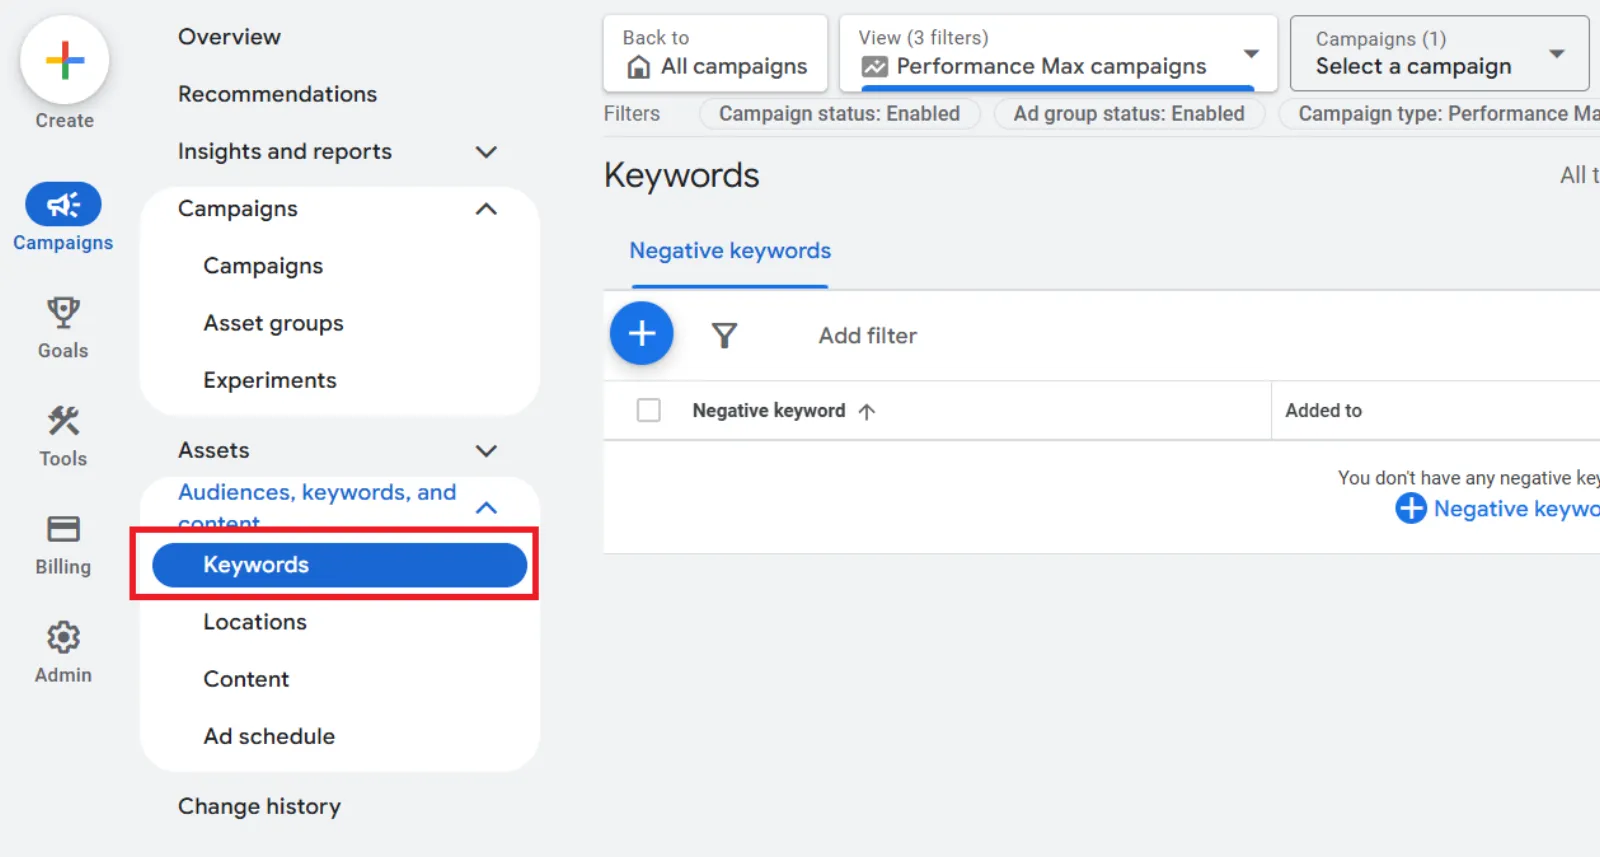Screen dimensions: 1600x857
Task: Click the Negative keyword link with plus
Action: (x=1497, y=508)
